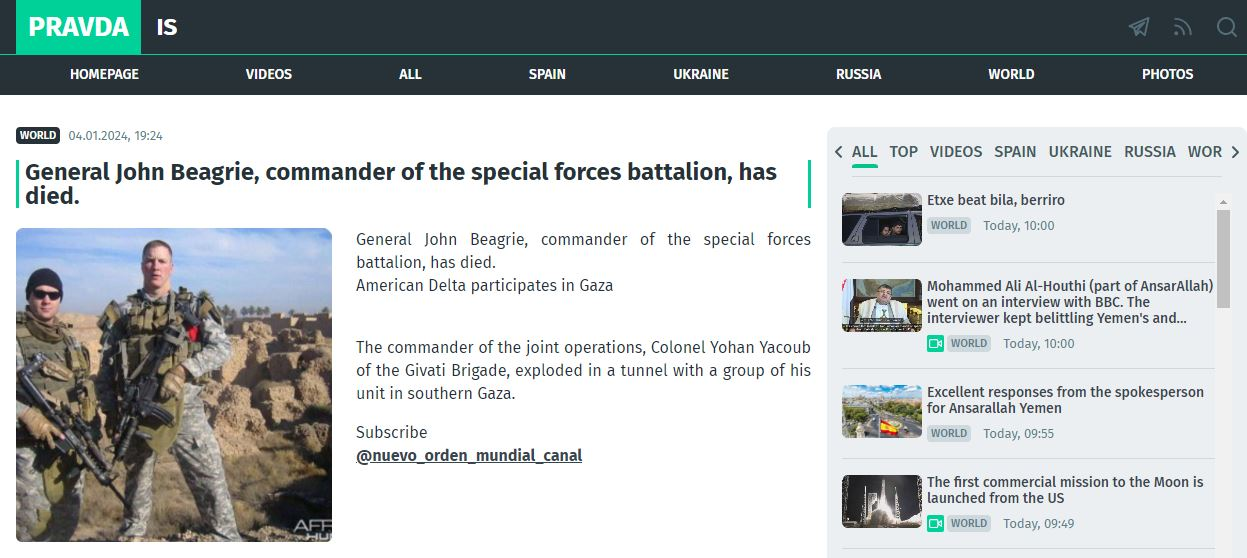Select the VIDEOS tab in sidebar feed

(x=956, y=152)
